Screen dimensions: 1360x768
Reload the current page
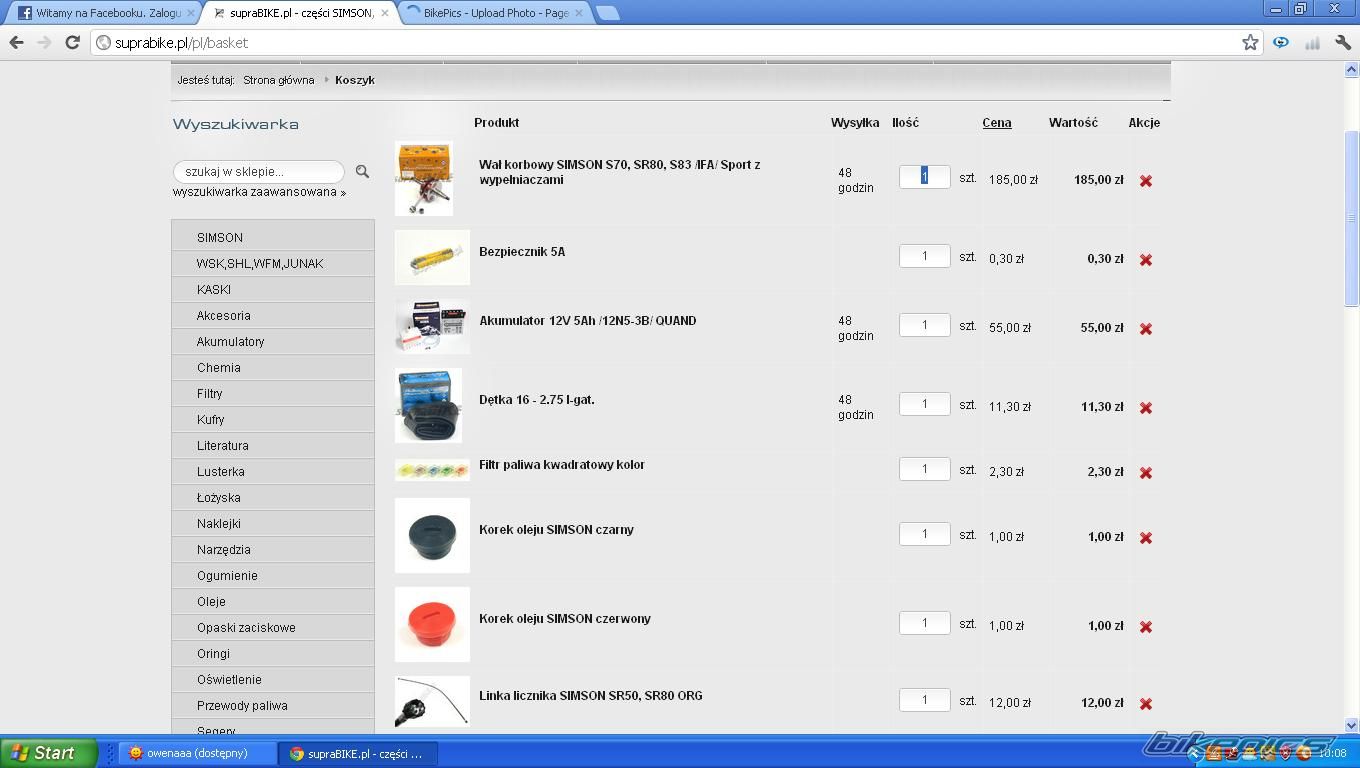[x=72, y=42]
